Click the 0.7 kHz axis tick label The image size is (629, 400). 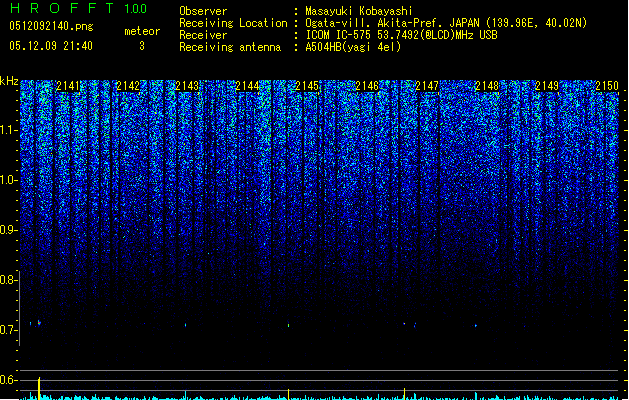click(8, 330)
